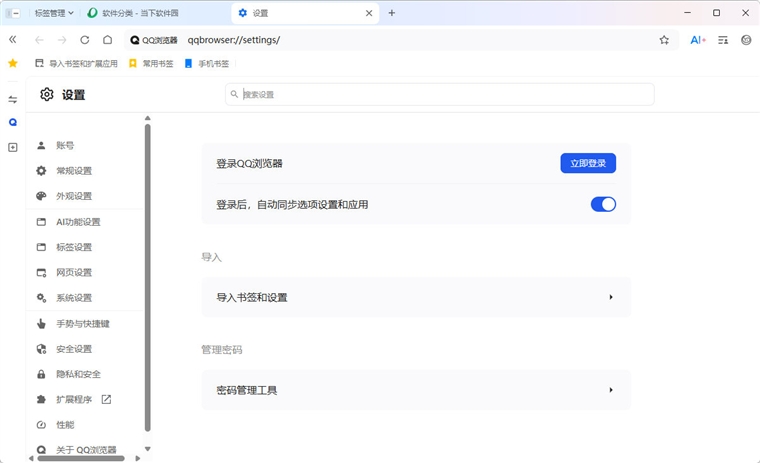Add a sidebar app with plus icon
Image resolution: width=760 pixels, height=463 pixels.
[x=13, y=147]
